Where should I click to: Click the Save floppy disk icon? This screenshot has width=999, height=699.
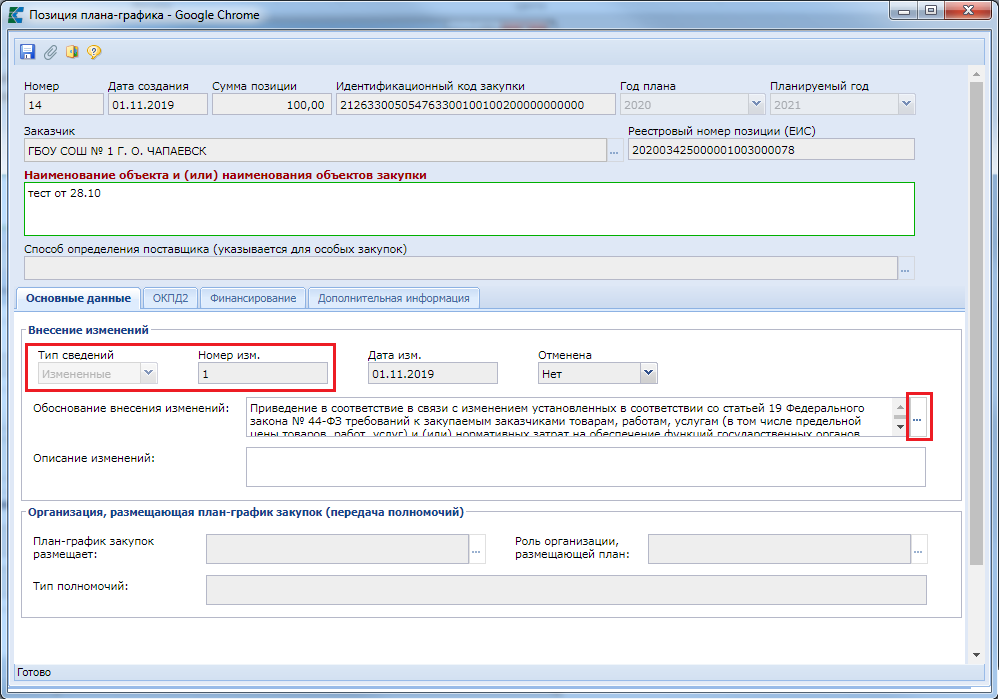(27, 52)
